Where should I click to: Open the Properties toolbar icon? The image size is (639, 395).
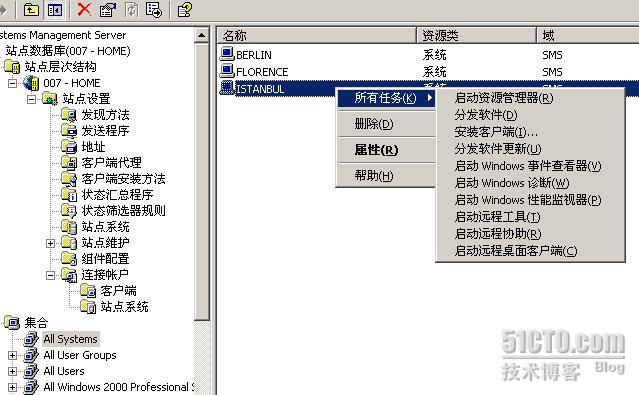pyautogui.click(x=108, y=9)
